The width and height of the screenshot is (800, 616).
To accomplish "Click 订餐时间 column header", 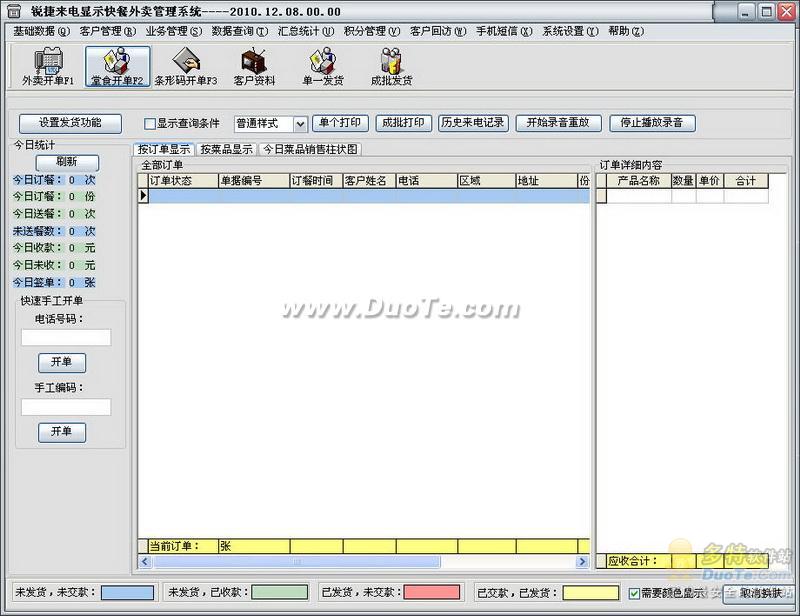I will pyautogui.click(x=316, y=181).
